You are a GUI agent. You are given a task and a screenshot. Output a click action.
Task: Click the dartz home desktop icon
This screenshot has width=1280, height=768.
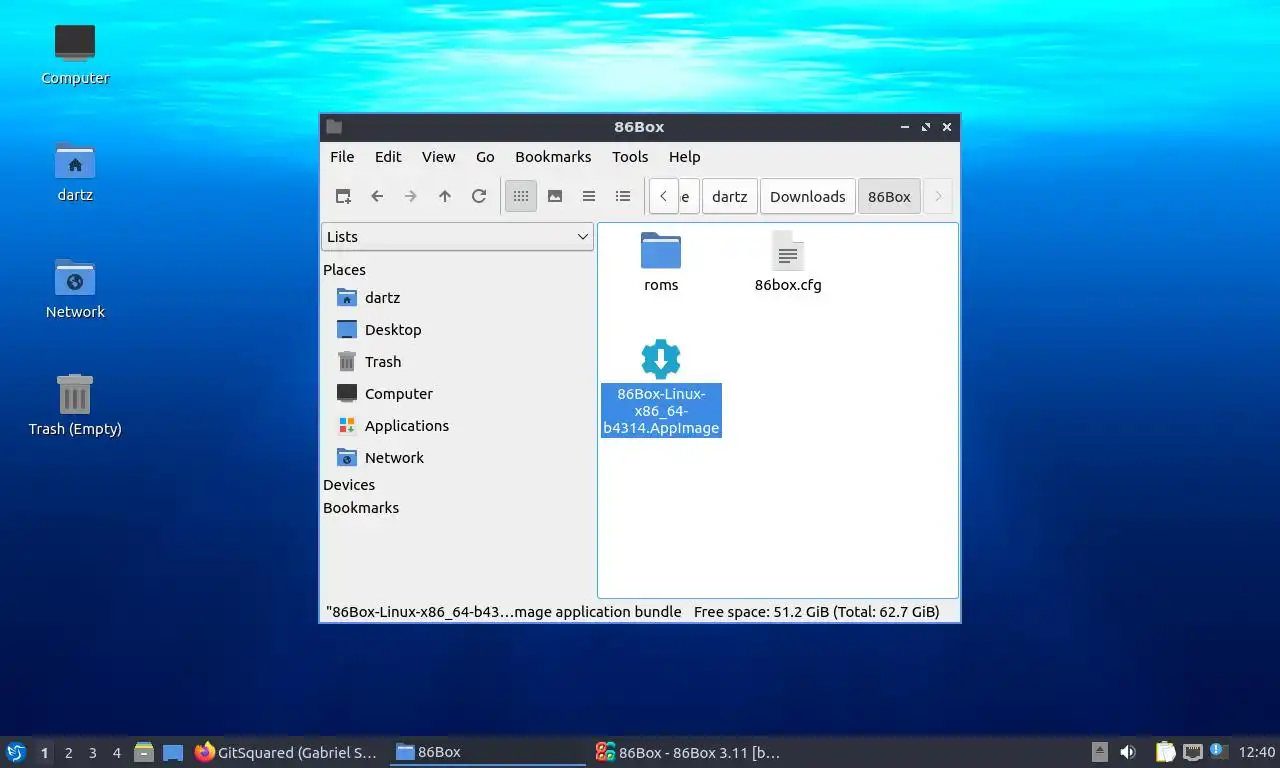pos(75,171)
